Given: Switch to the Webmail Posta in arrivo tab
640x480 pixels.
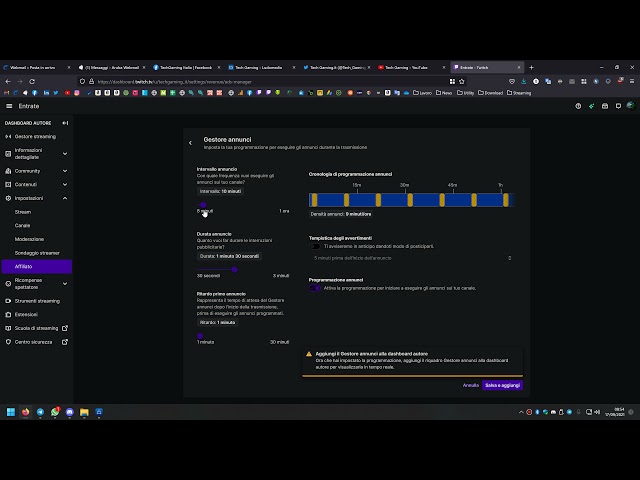Looking at the screenshot, I should tap(37, 67).
